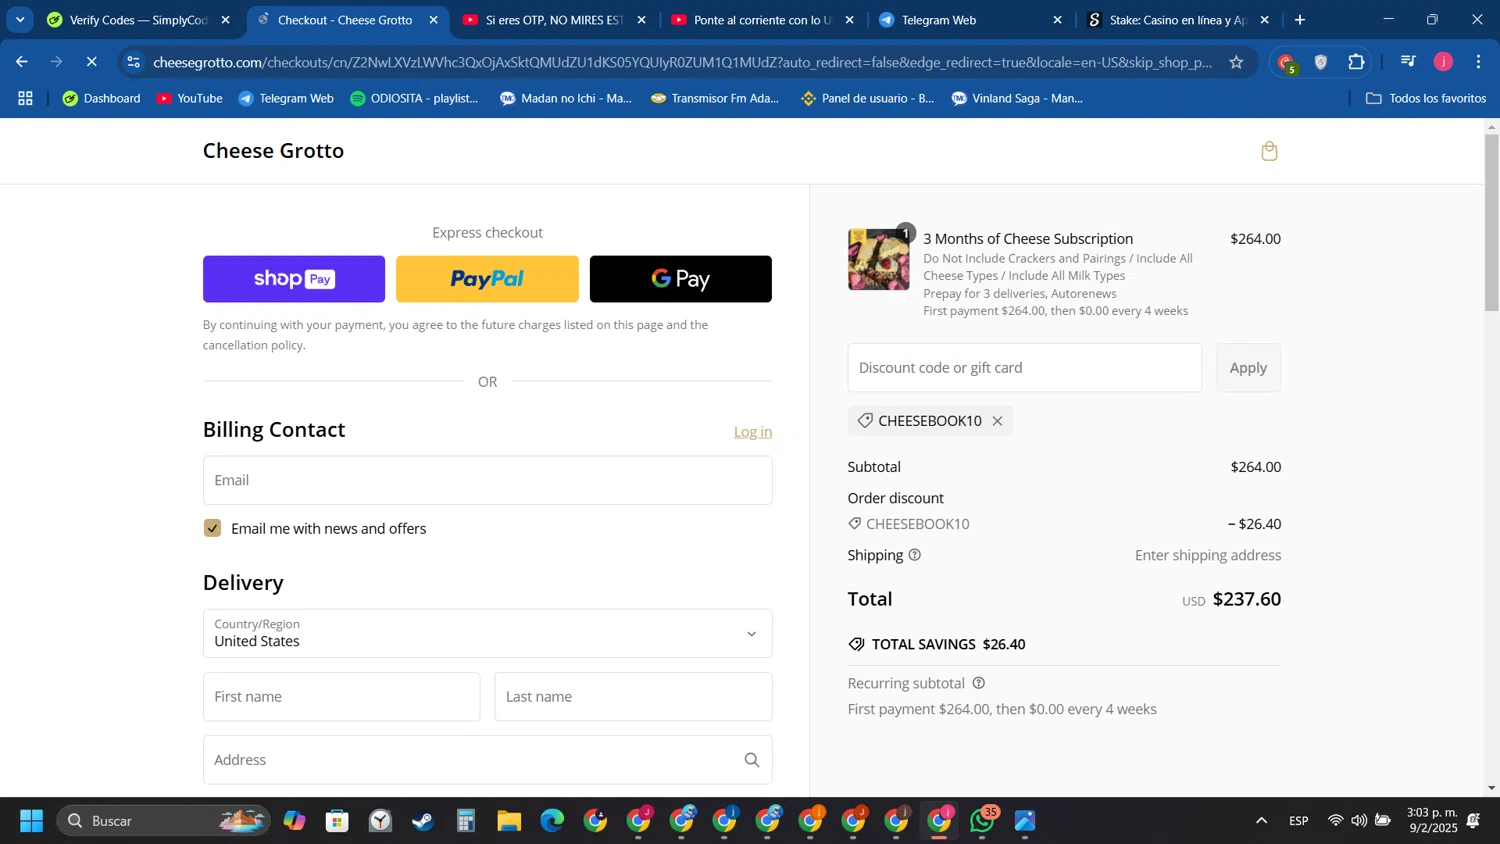Open Steam from the taskbar

[423, 821]
